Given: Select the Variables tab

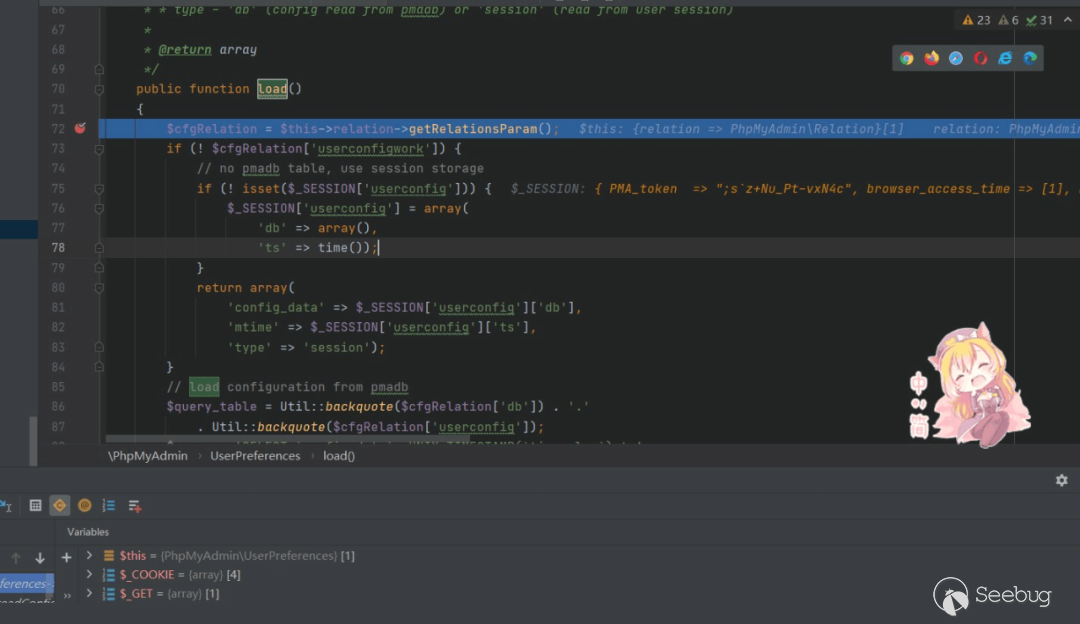Looking at the screenshot, I should tap(88, 532).
